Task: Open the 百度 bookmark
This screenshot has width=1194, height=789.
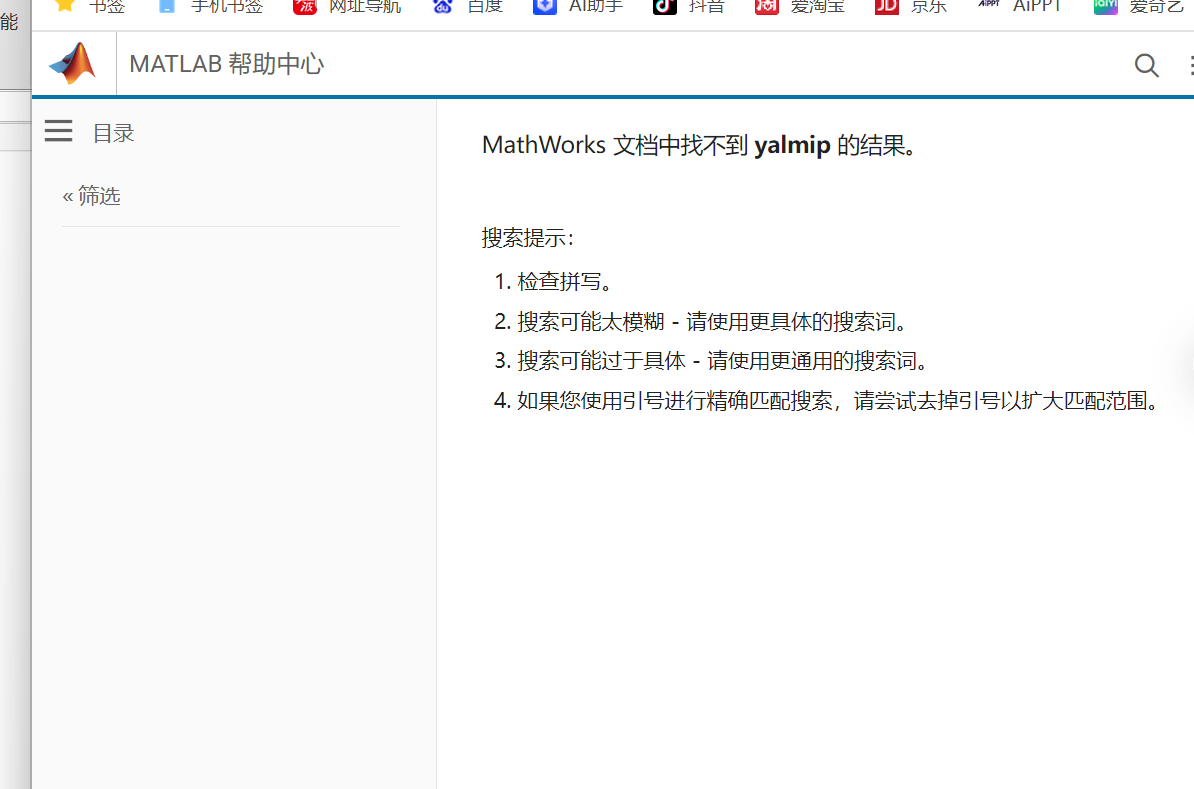Action: (x=468, y=6)
